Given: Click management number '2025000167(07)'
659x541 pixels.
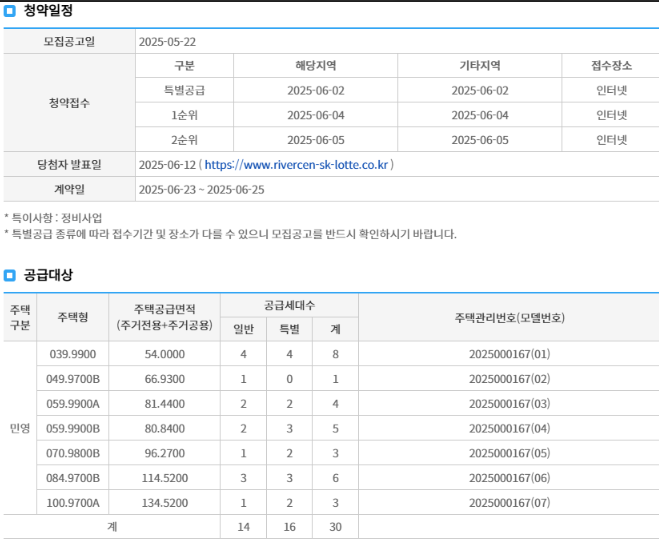Looking at the screenshot, I should tap(509, 503).
